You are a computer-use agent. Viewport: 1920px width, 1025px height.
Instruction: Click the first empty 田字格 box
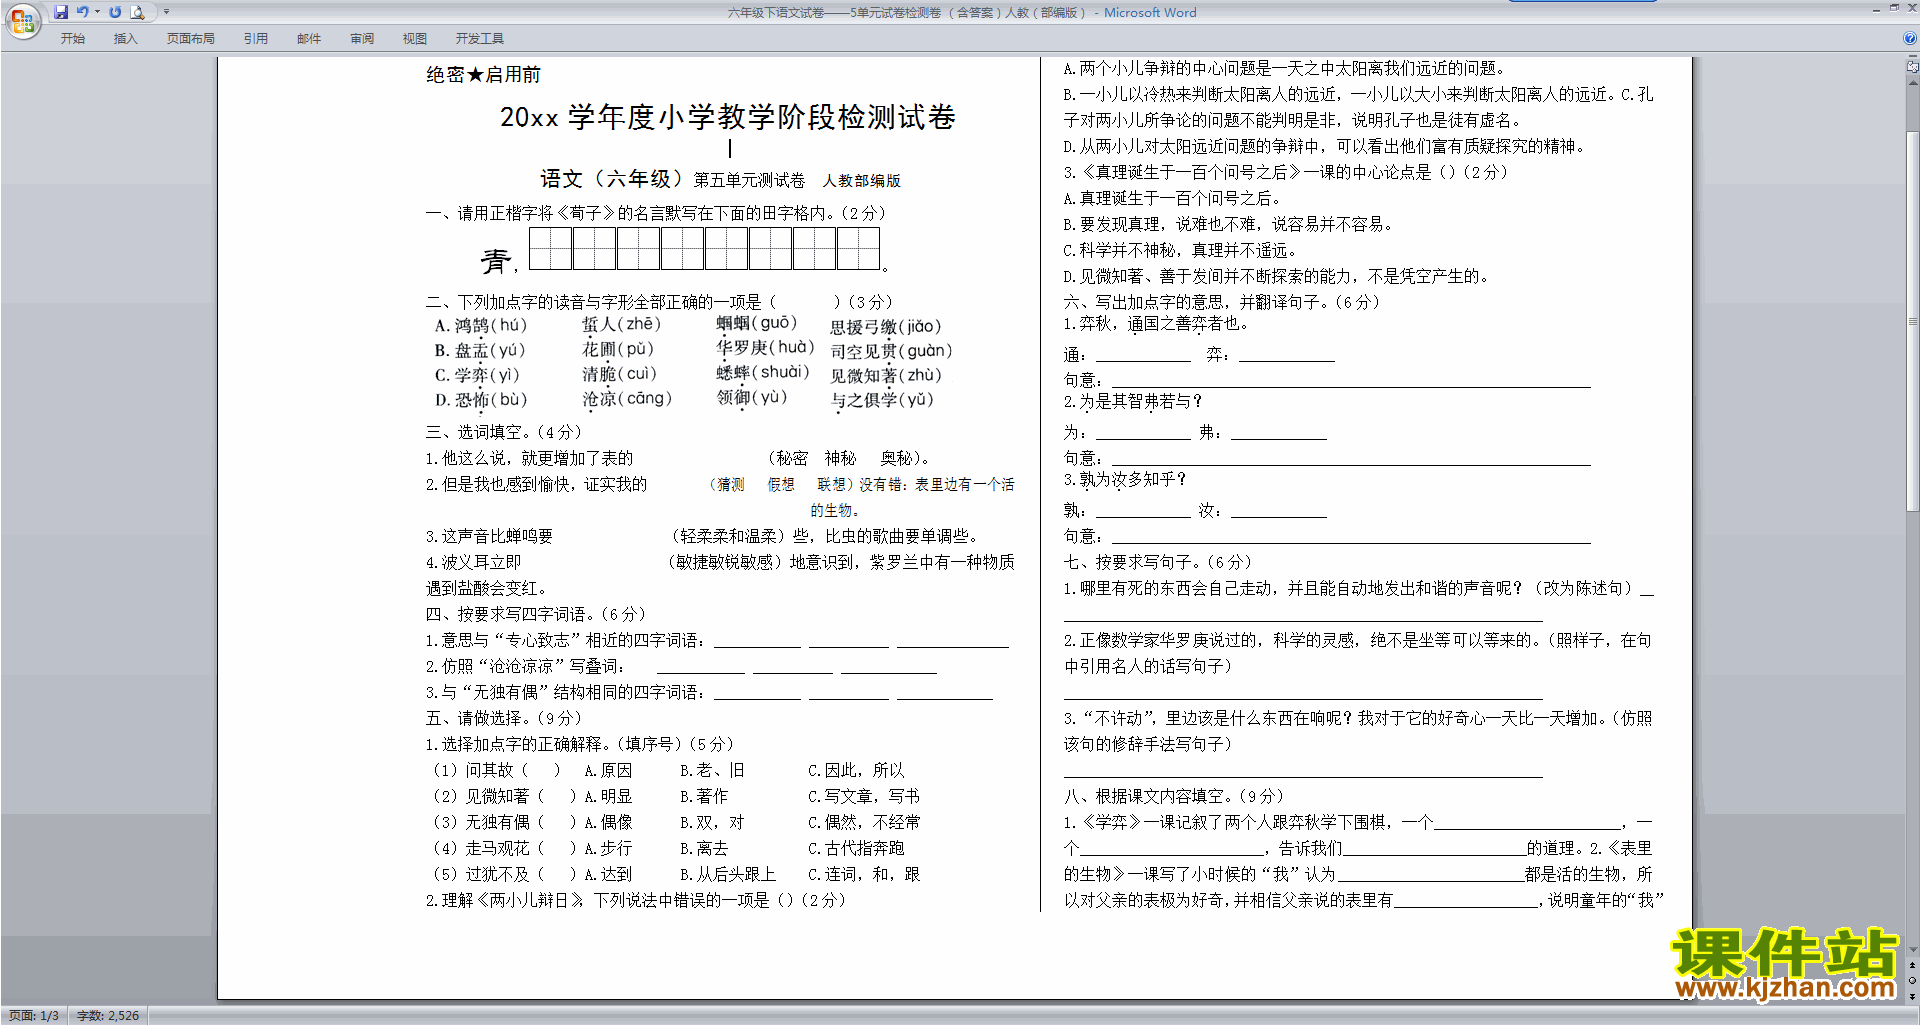tap(551, 249)
